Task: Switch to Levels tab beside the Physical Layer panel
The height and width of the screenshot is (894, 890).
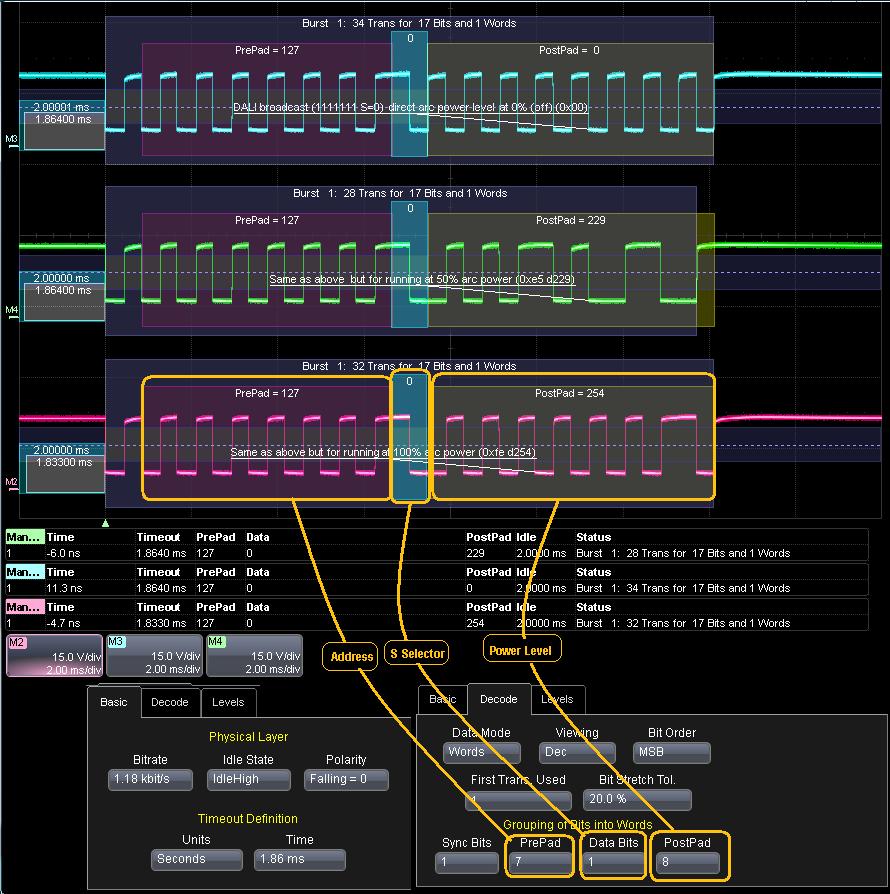Action: tap(228, 702)
